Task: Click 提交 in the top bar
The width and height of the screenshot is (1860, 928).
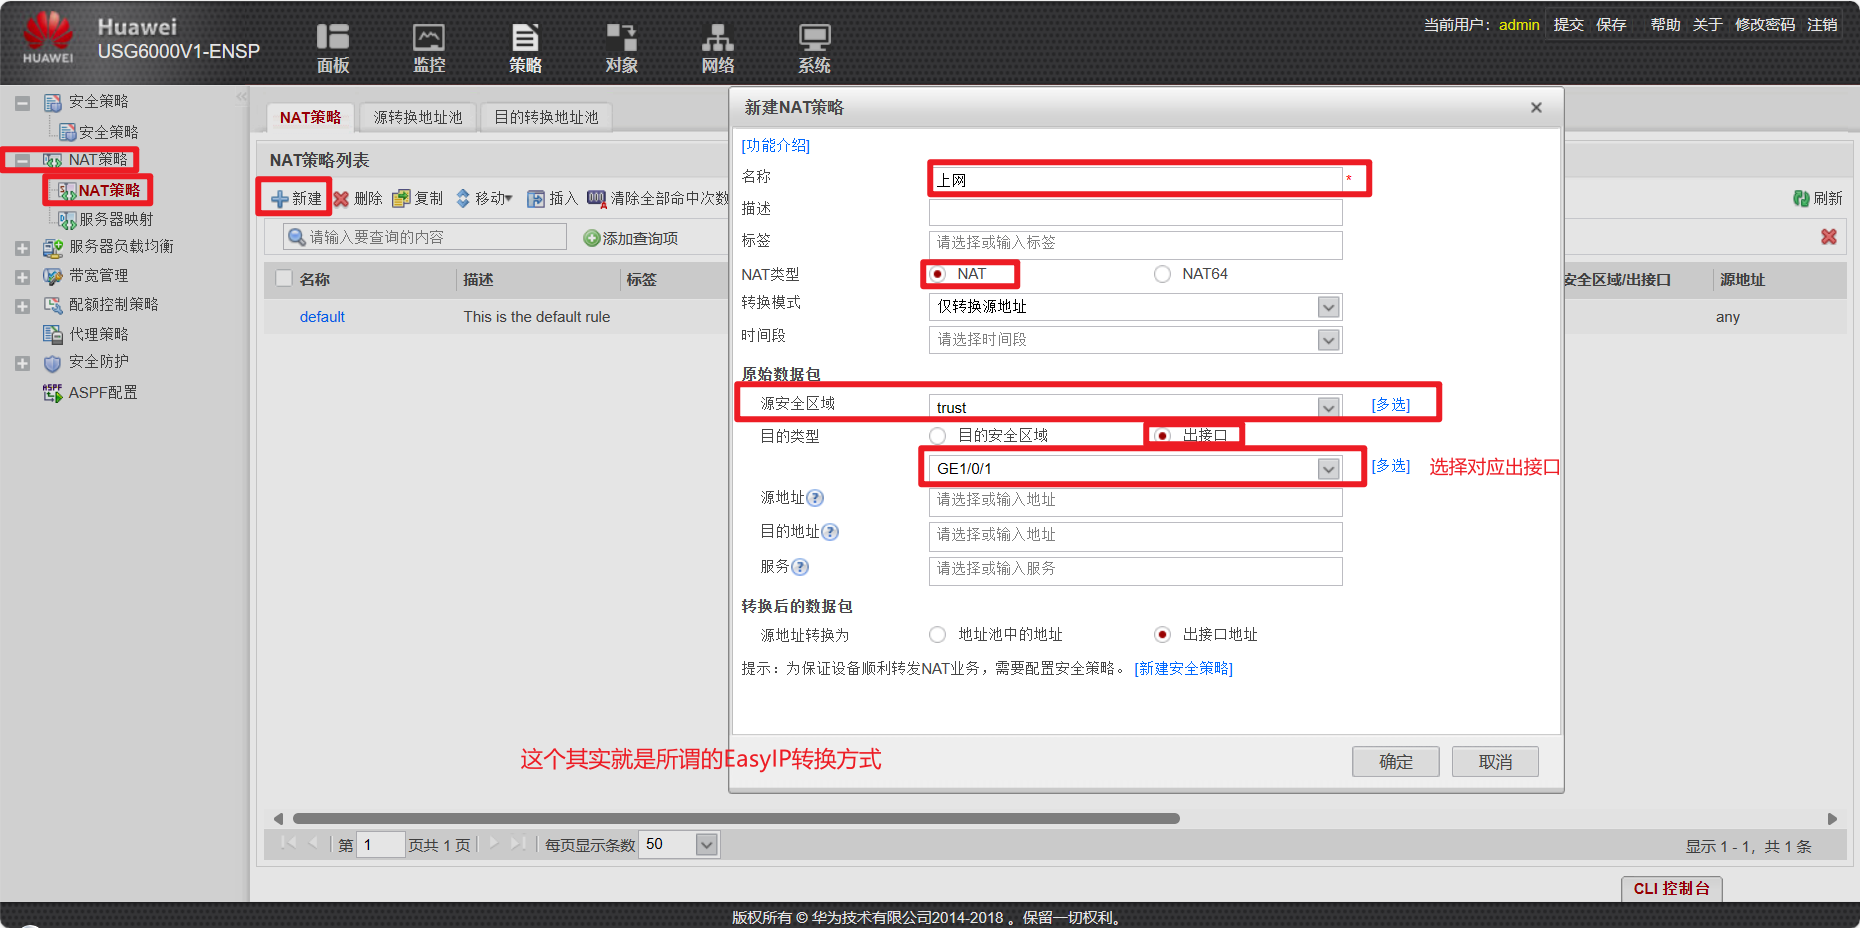Action: click(1568, 25)
